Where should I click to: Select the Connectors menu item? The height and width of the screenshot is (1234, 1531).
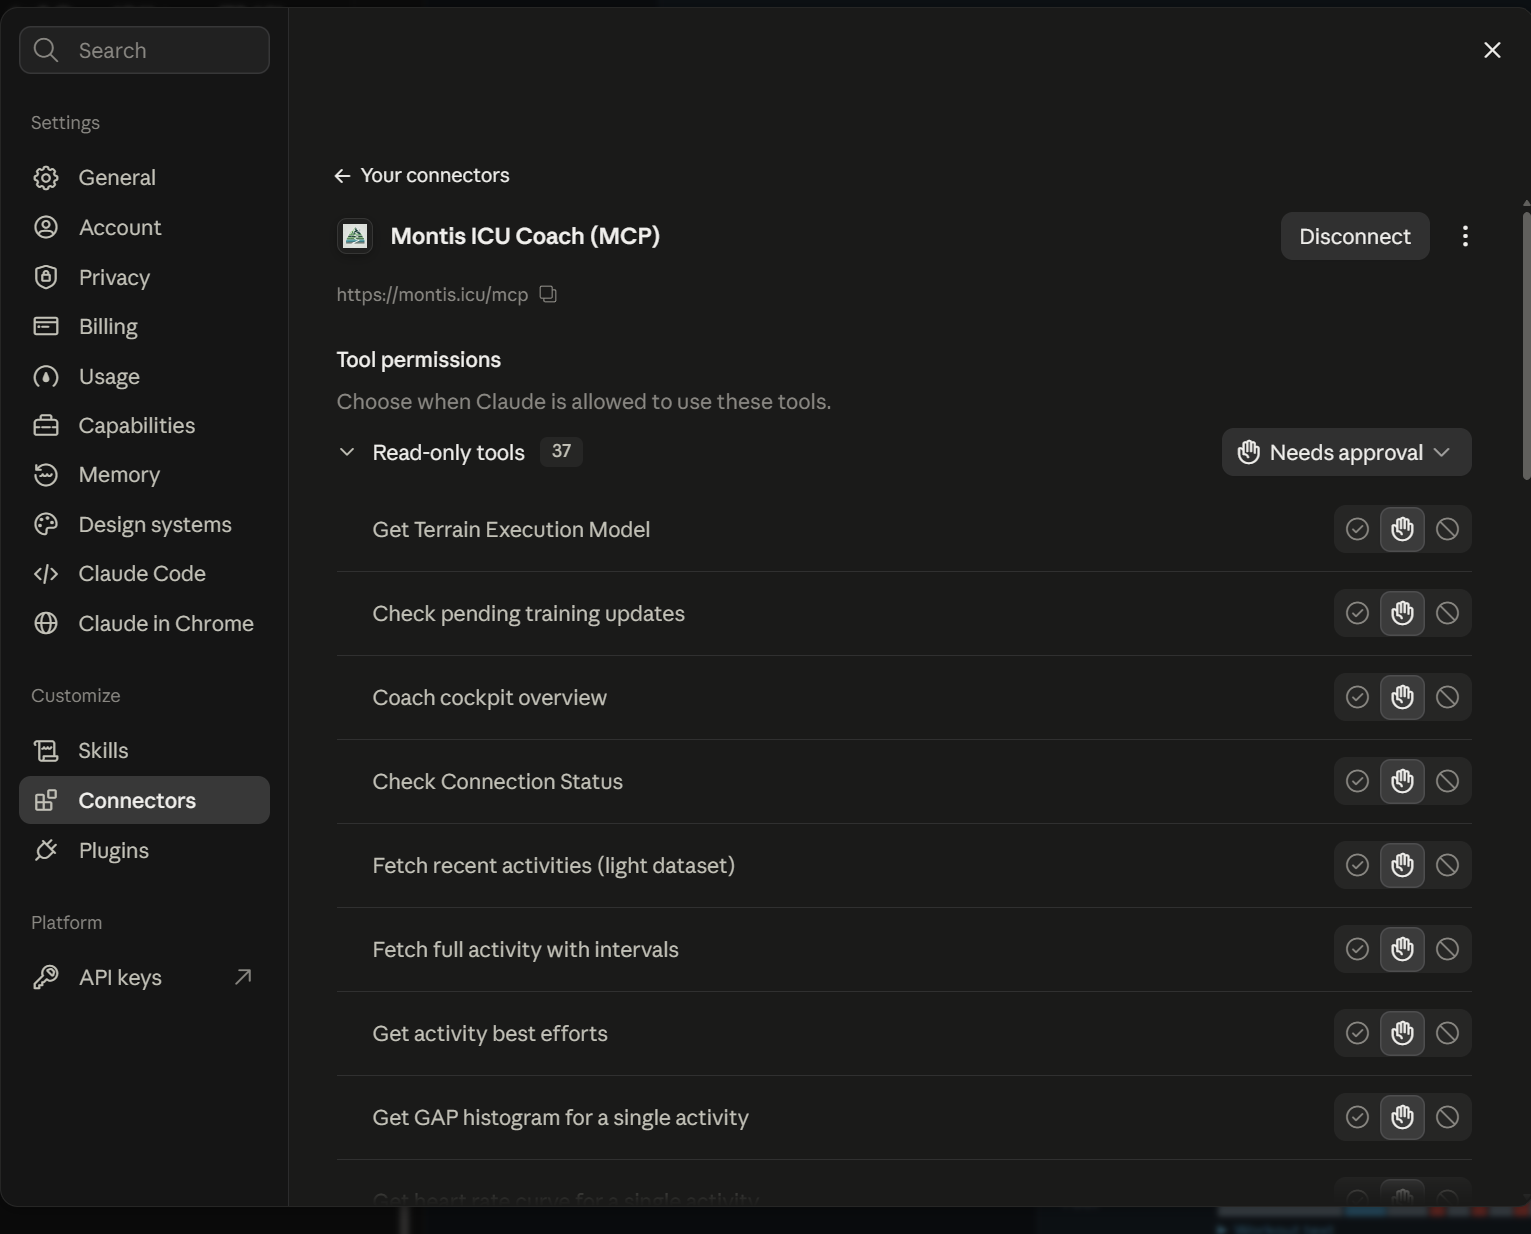(x=144, y=800)
